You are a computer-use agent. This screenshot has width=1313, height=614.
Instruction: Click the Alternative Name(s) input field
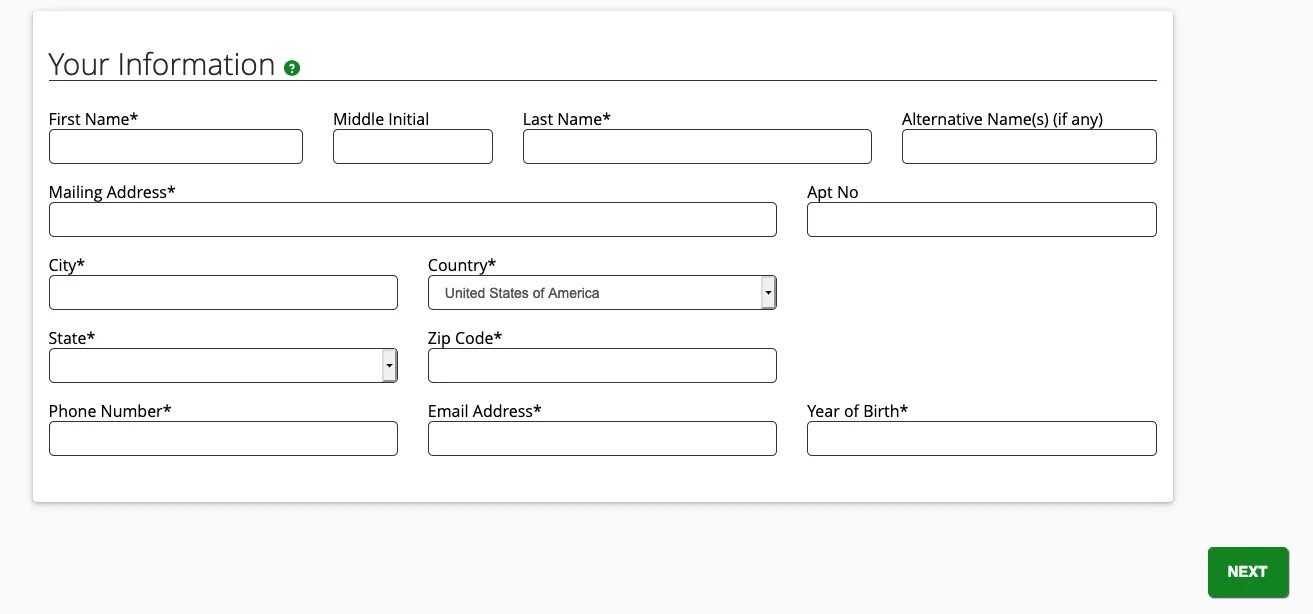click(1028, 146)
